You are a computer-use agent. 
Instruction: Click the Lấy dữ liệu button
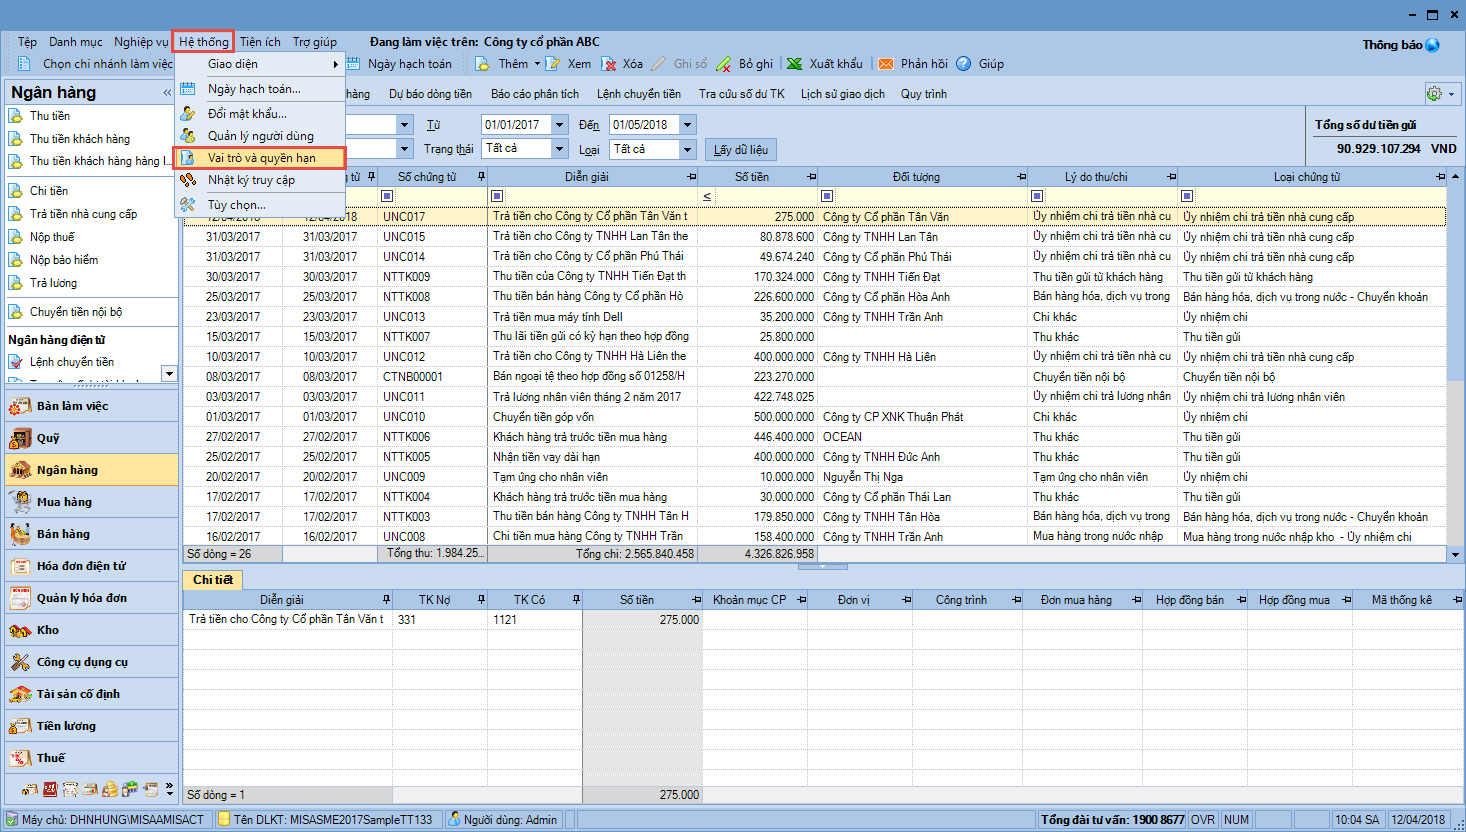(x=741, y=150)
